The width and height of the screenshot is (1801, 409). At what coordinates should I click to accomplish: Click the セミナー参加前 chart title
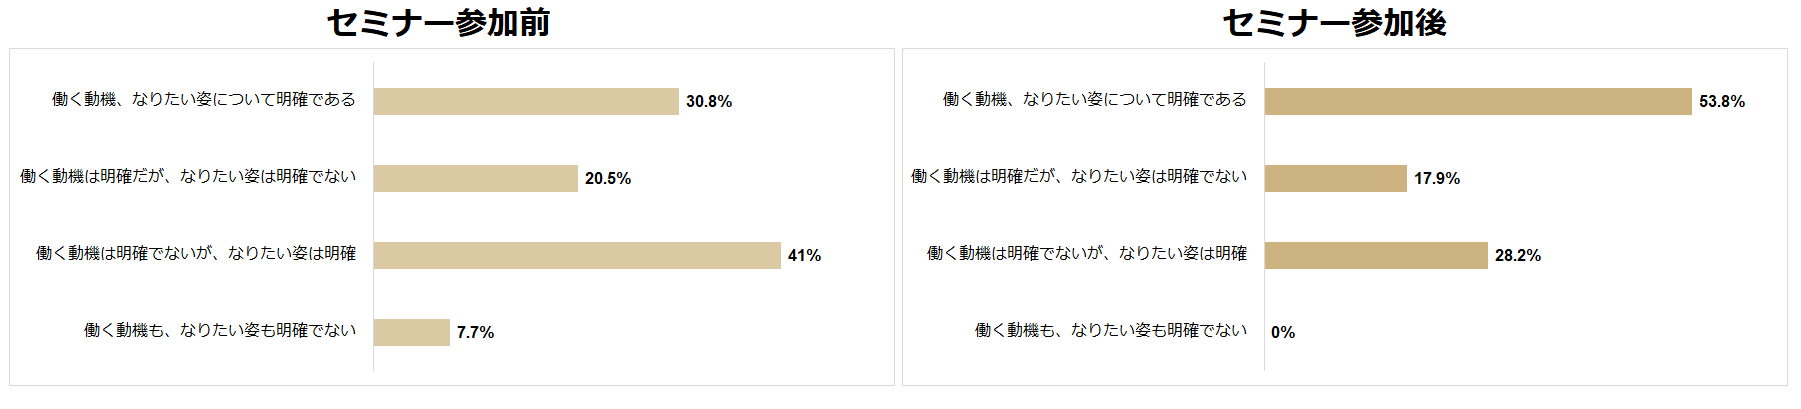click(438, 22)
